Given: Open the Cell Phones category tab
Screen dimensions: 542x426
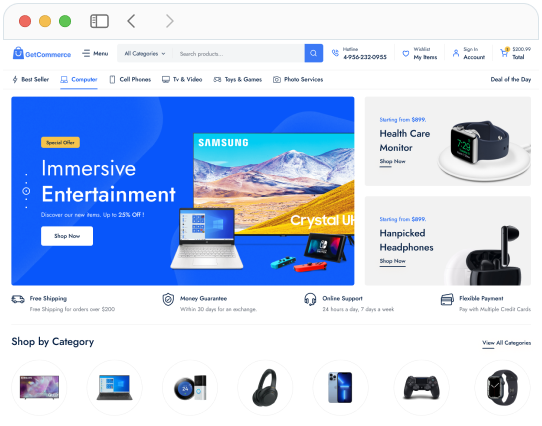Looking at the screenshot, I should click(130, 80).
